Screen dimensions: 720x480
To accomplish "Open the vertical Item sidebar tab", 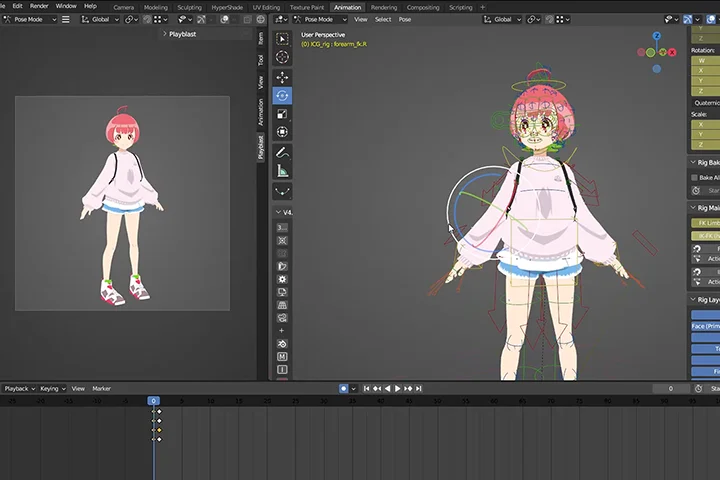I will (x=261, y=38).
